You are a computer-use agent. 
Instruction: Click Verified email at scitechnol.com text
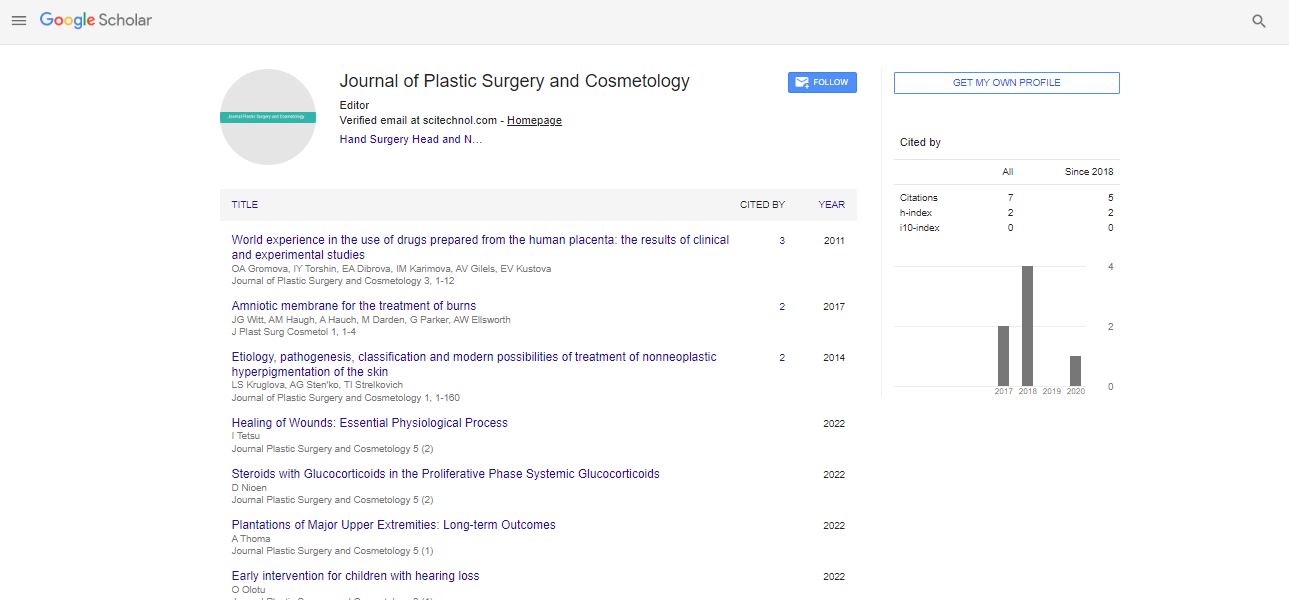tap(418, 120)
